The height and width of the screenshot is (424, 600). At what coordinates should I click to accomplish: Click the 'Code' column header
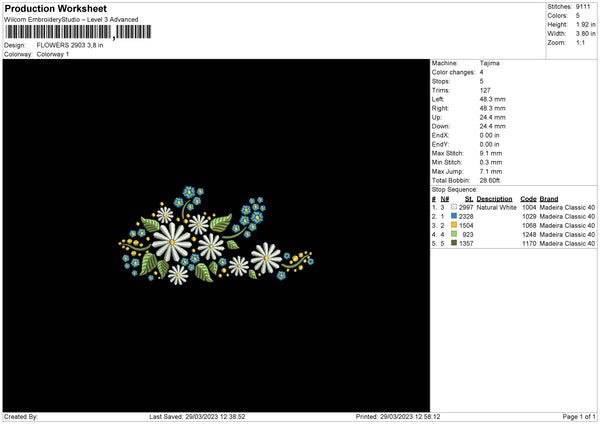(528, 199)
